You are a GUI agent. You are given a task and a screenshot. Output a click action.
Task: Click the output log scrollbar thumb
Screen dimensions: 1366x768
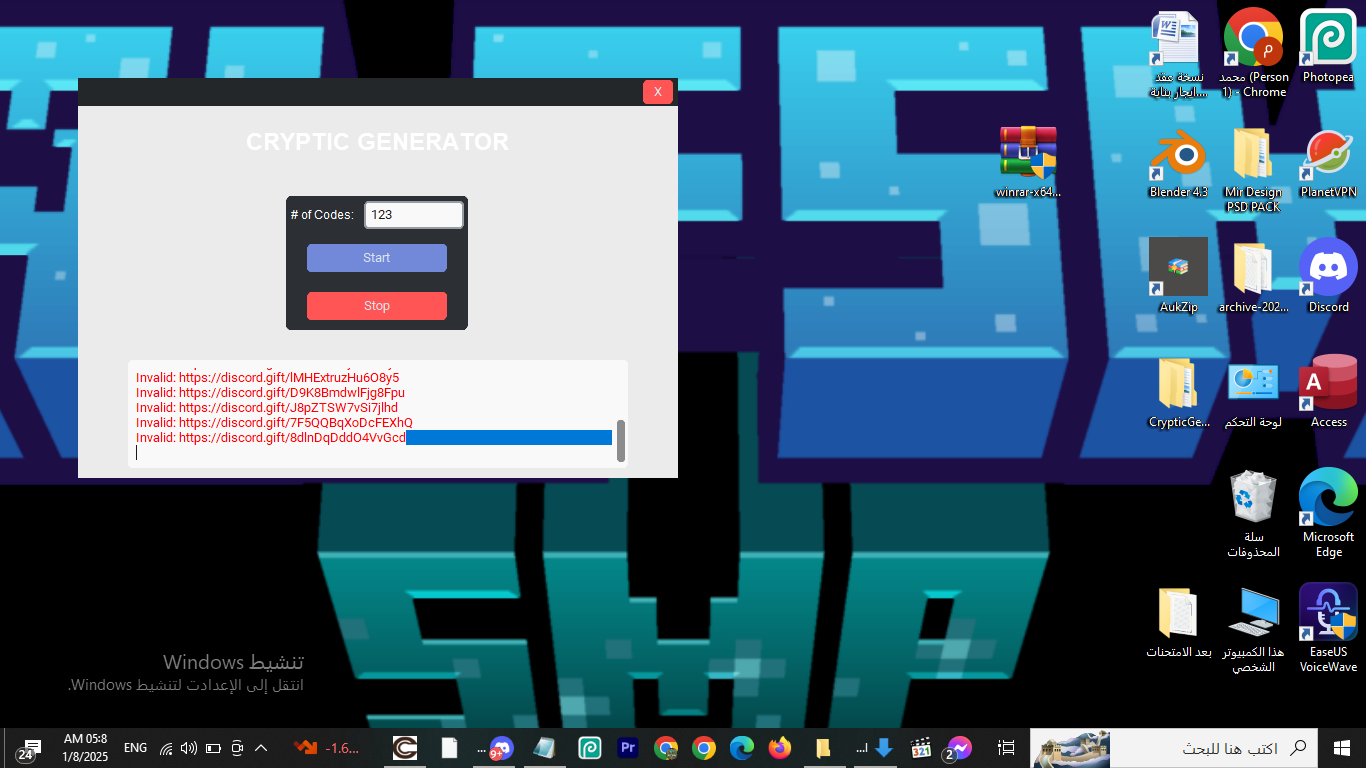(621, 441)
